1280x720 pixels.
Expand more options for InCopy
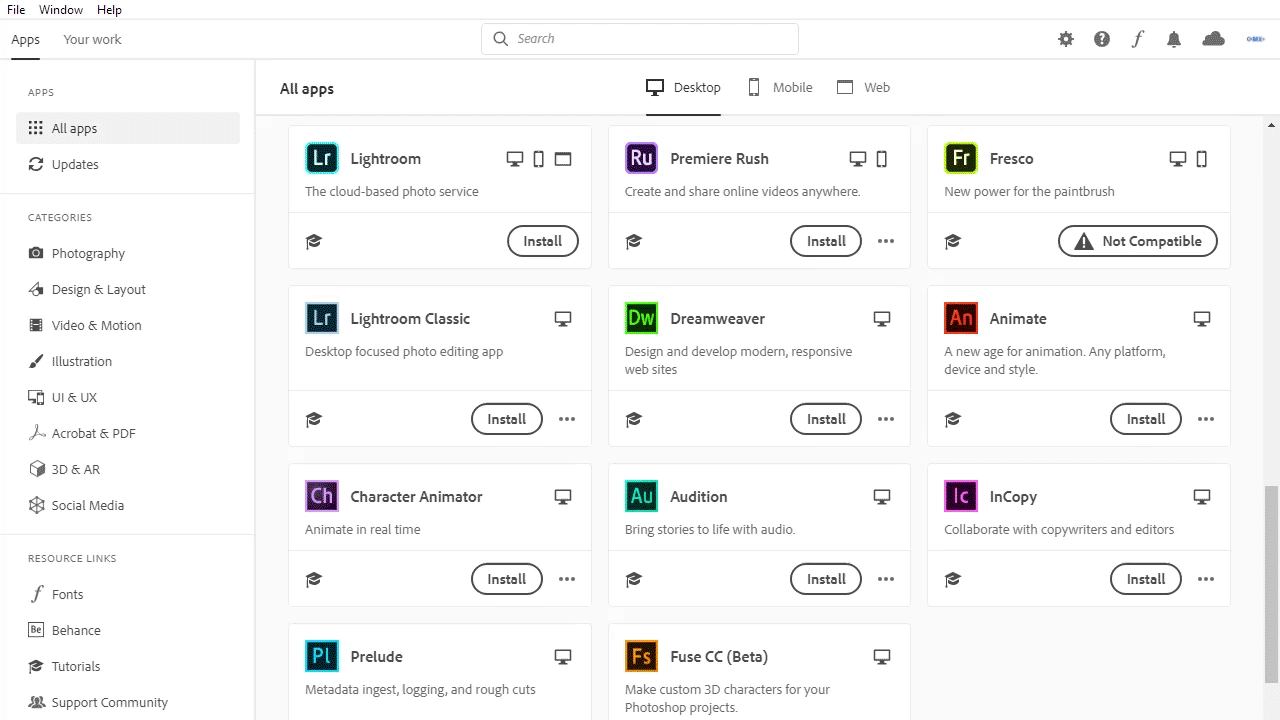pos(1206,579)
